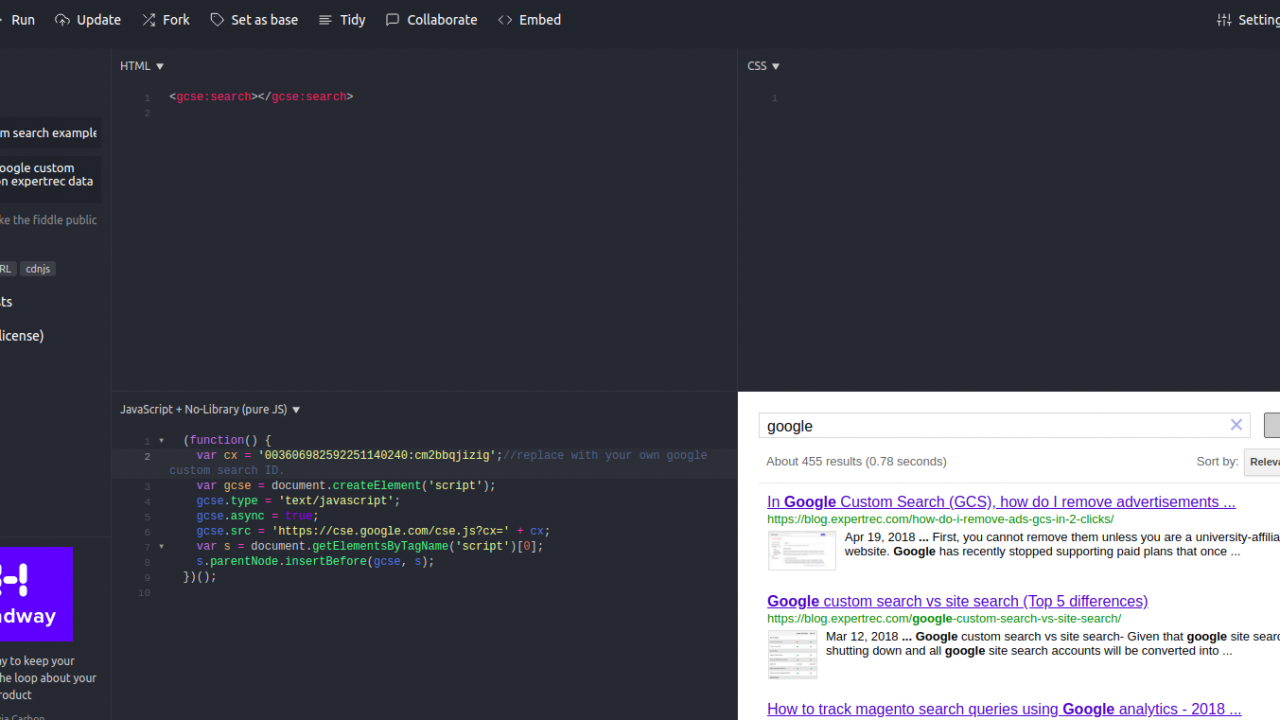Click the cdnjs resource tag

pos(38,268)
